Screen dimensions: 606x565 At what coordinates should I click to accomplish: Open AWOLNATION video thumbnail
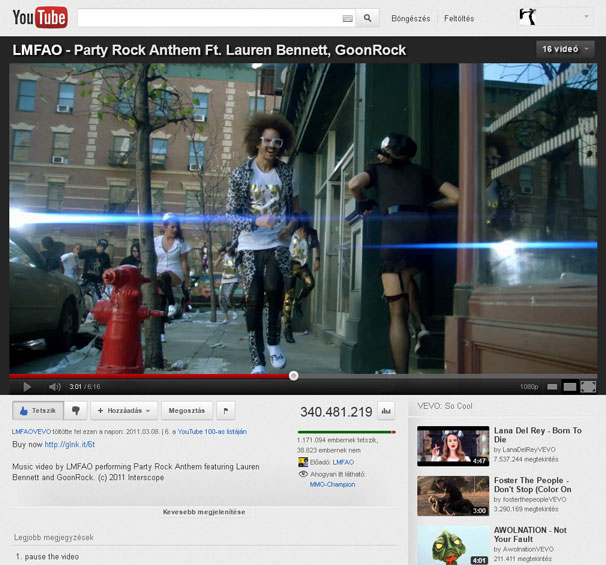(453, 545)
